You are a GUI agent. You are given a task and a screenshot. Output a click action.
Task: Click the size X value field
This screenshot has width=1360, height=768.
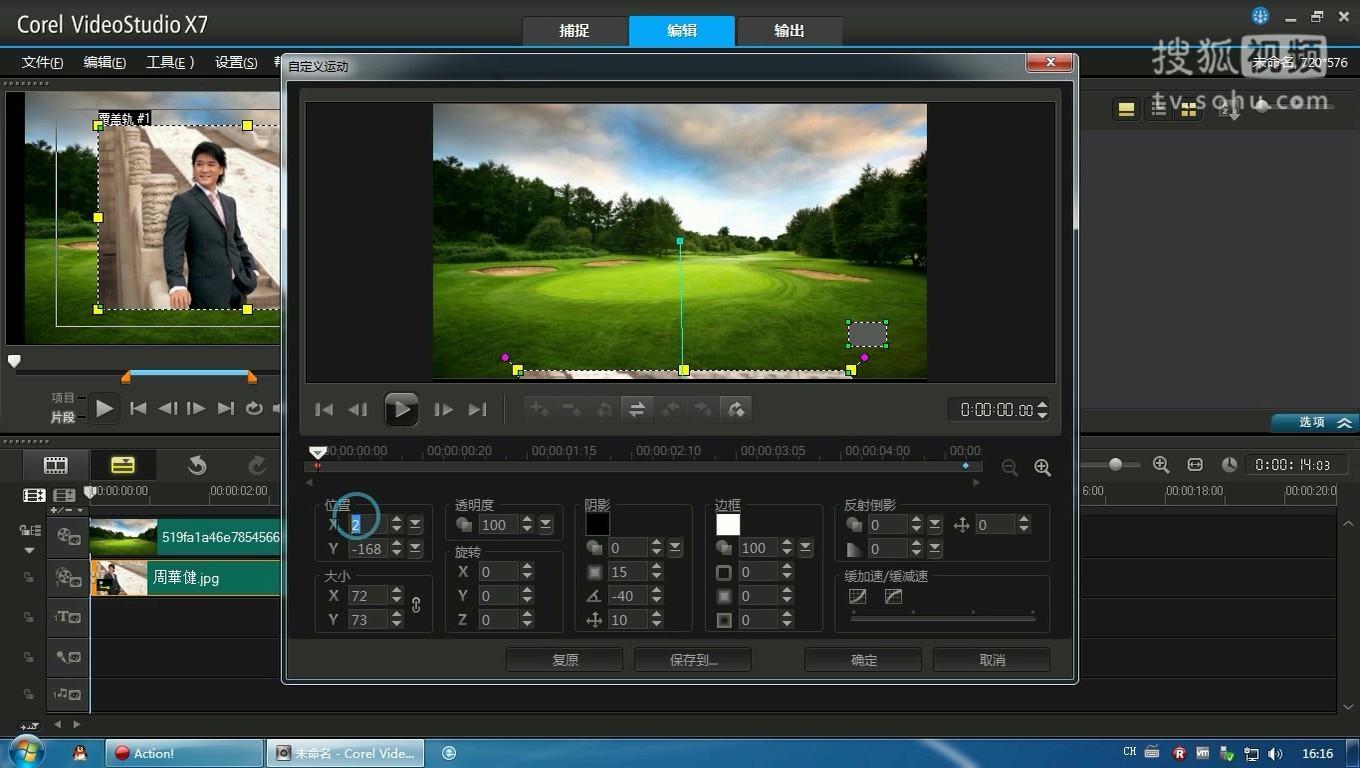point(368,596)
